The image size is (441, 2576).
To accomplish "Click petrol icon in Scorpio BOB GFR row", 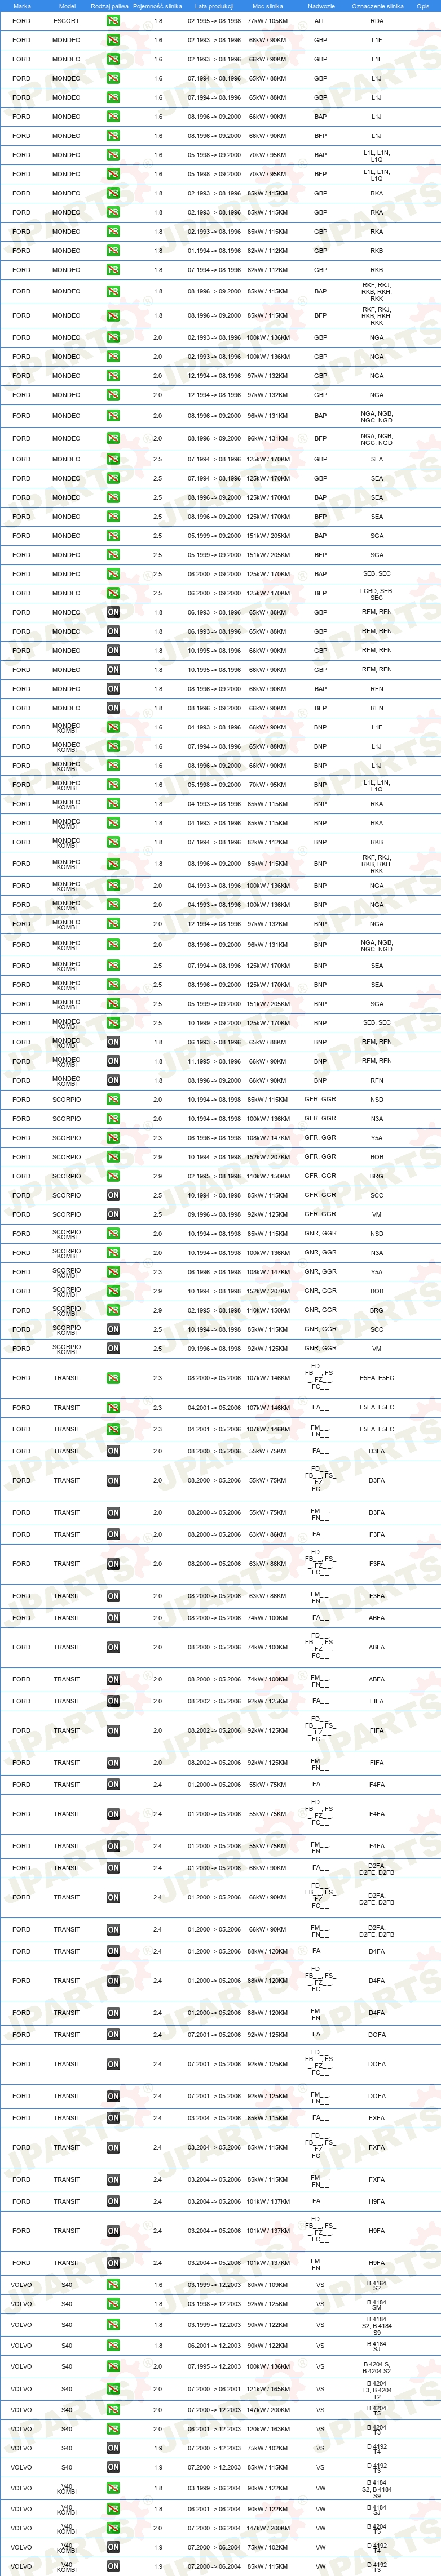I will pyautogui.click(x=113, y=1157).
